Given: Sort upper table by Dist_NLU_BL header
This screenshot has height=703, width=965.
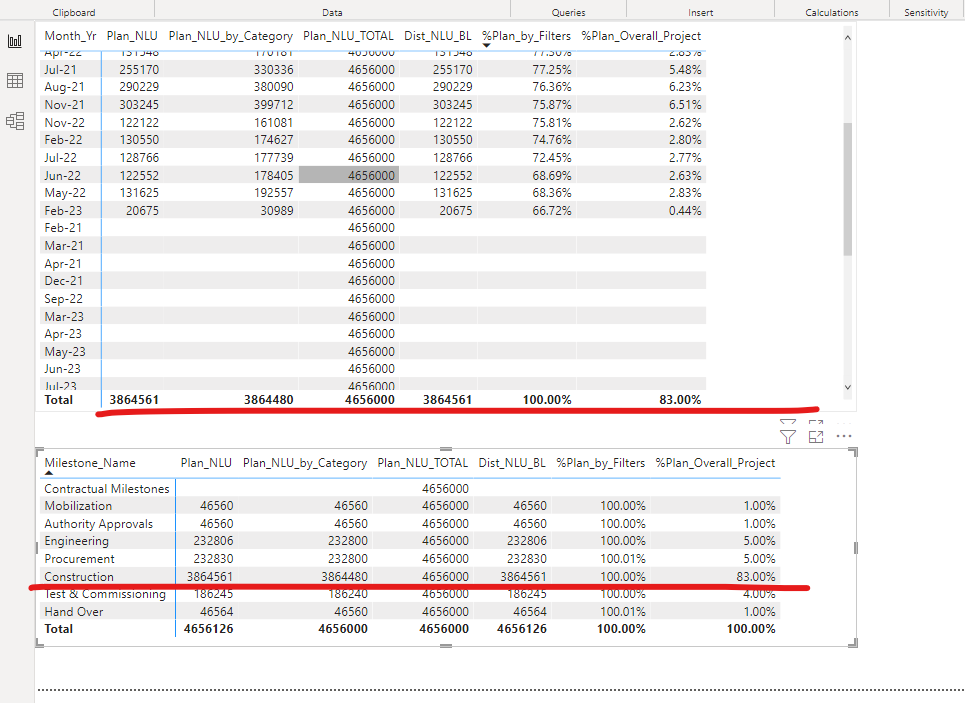Looking at the screenshot, I should [x=438, y=36].
